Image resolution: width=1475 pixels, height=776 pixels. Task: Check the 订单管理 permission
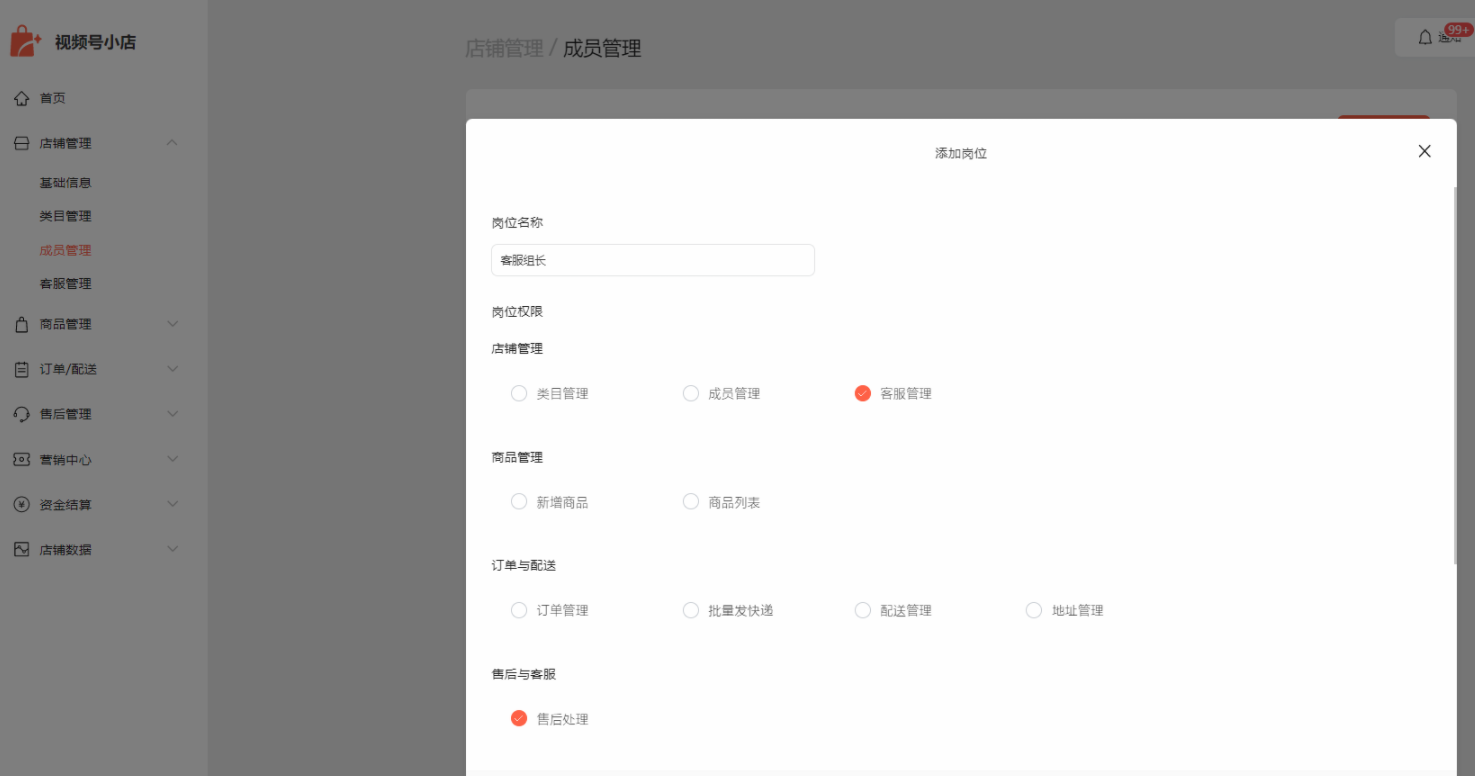point(519,610)
